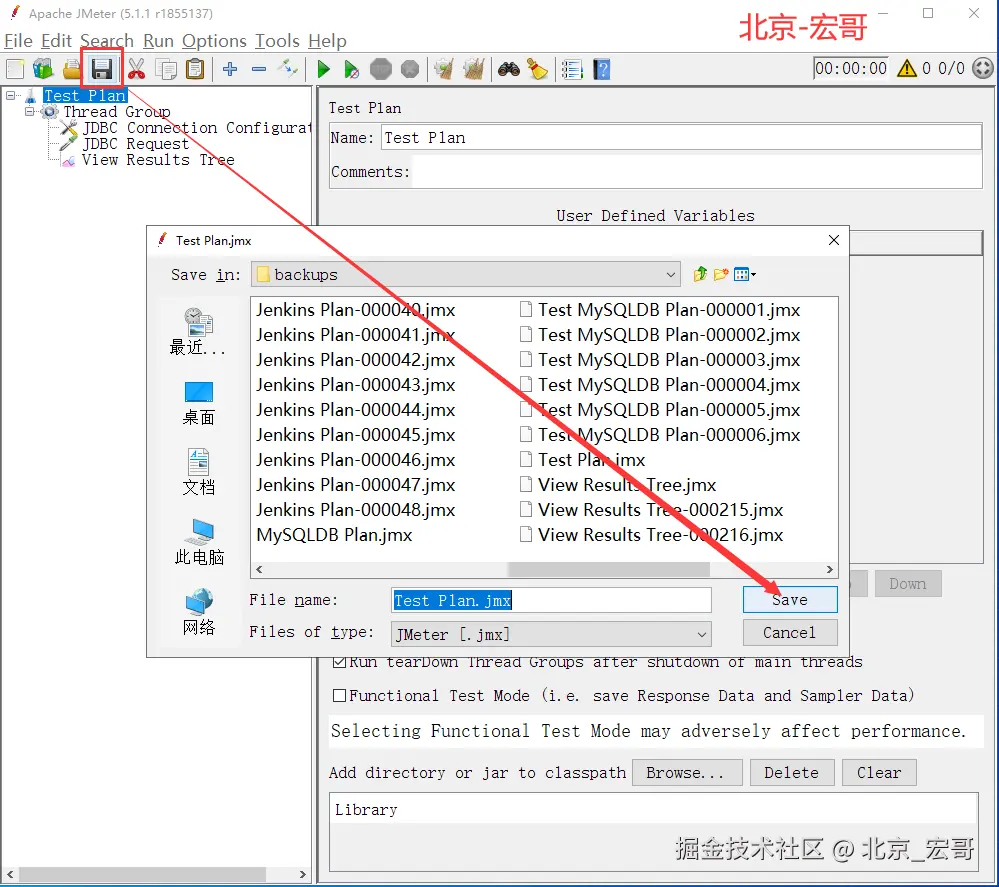Click the Reset Search broom icon
The image size is (999, 887).
coord(538,69)
